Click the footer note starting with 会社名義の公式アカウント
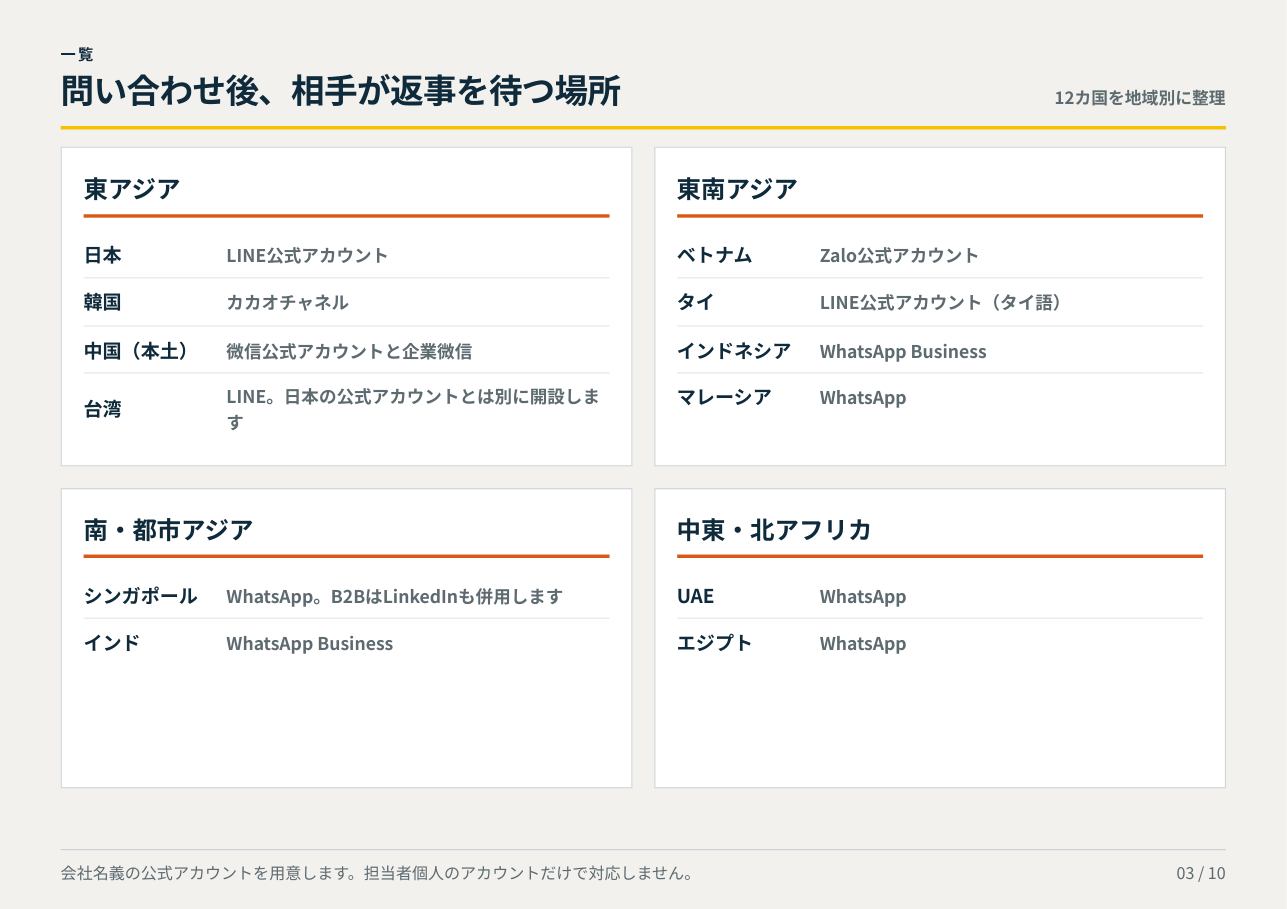 [x=377, y=873]
